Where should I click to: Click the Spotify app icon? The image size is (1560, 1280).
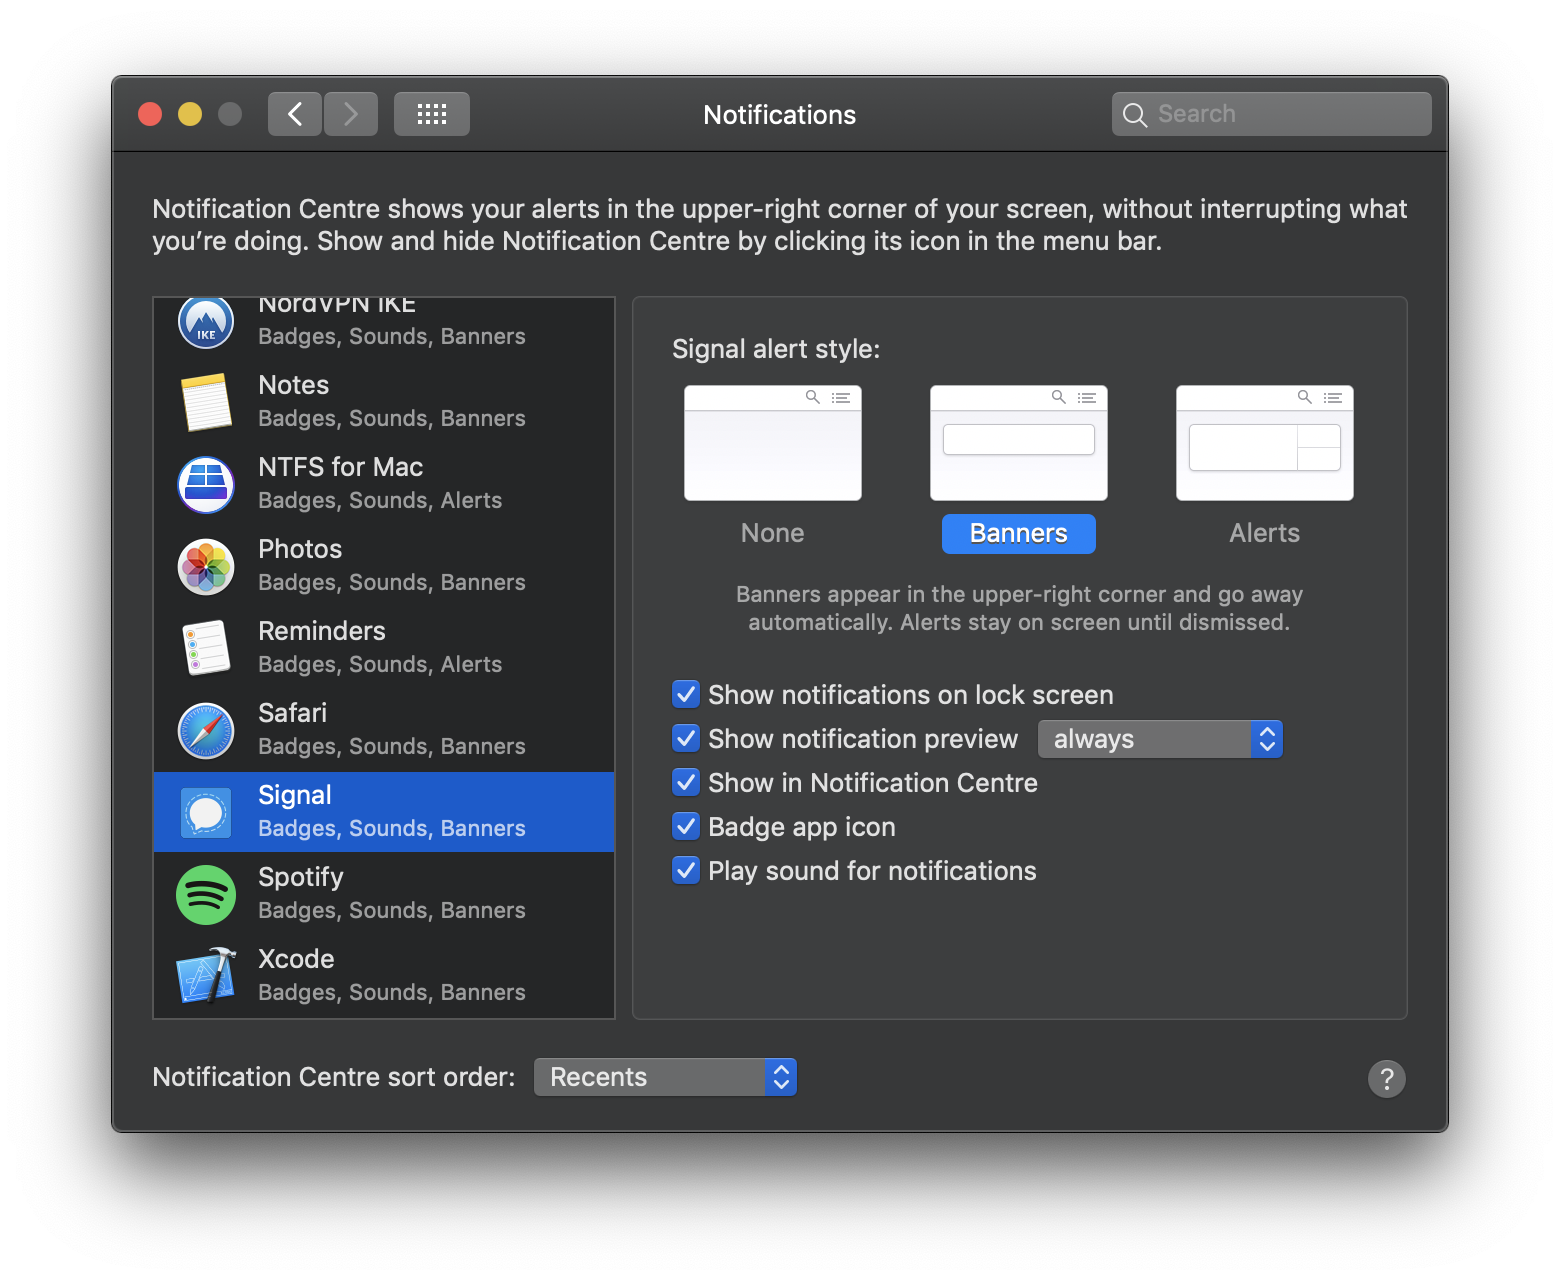click(x=206, y=894)
